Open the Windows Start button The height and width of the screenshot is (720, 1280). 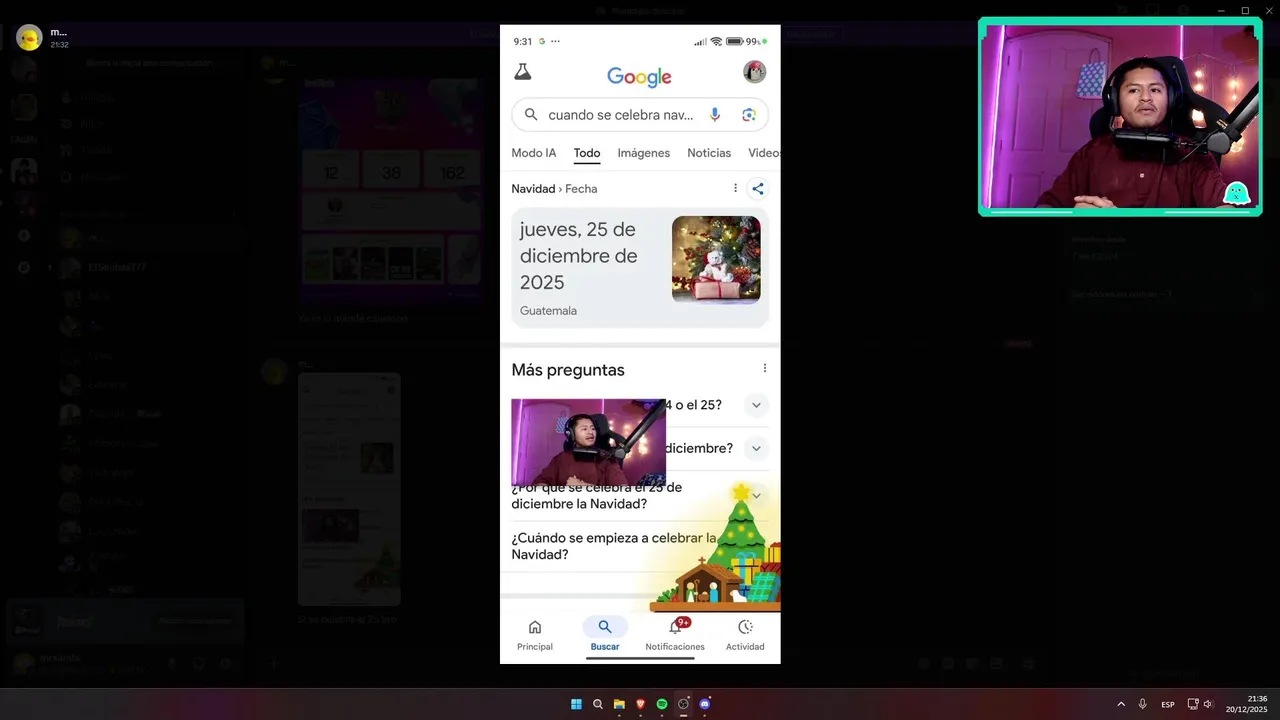tap(576, 704)
